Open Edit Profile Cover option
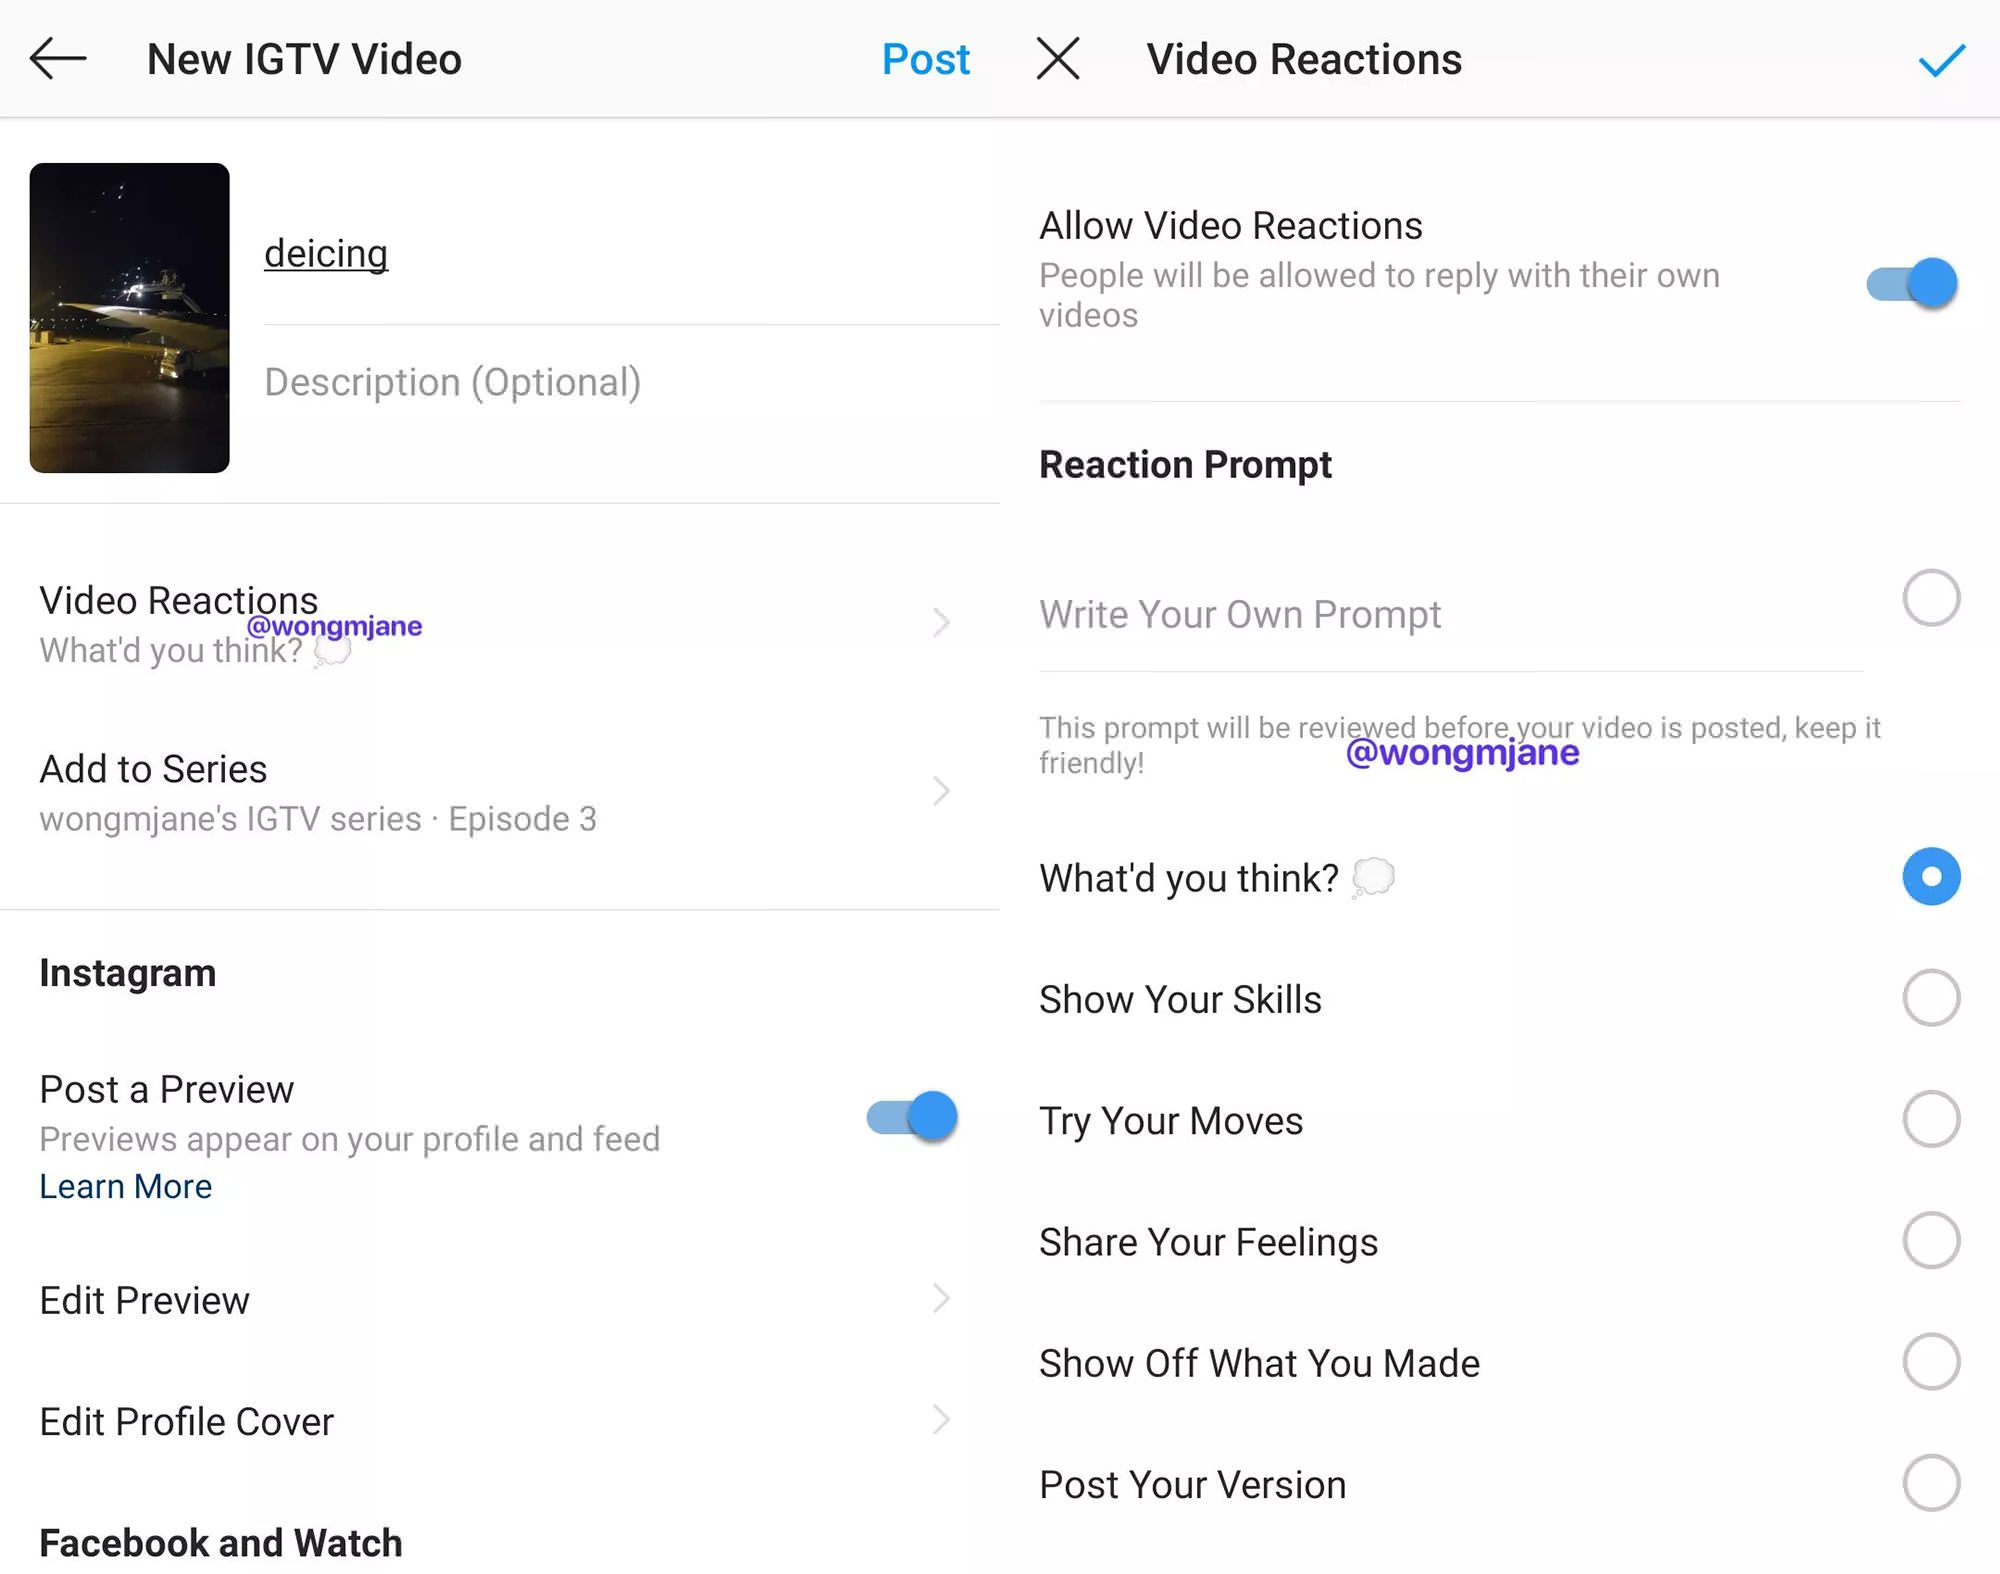The height and width of the screenshot is (1574, 2000). [187, 1421]
